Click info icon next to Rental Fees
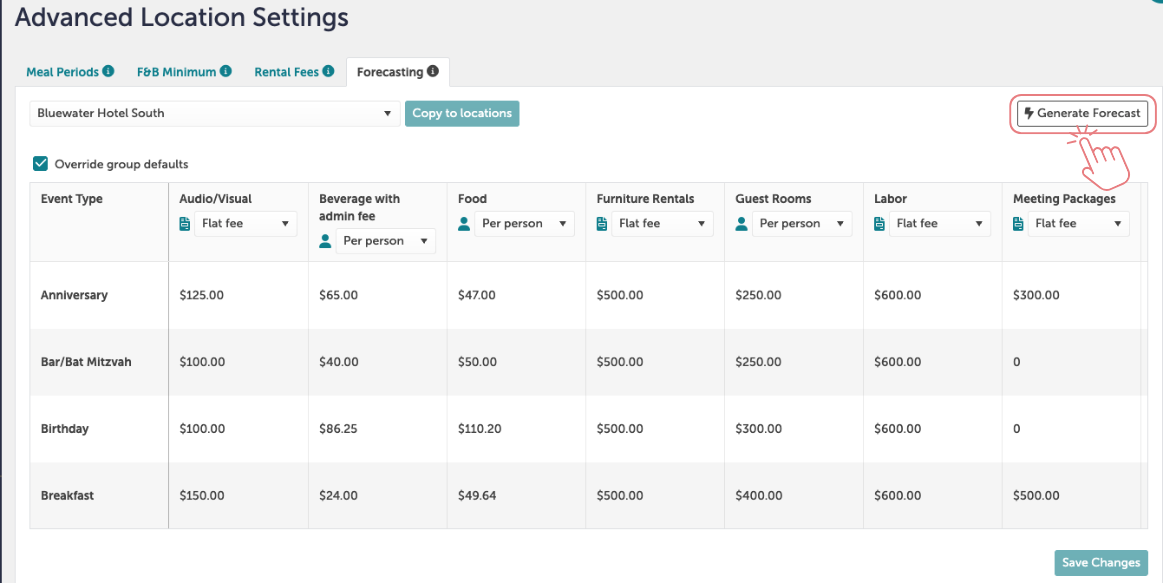 [x=328, y=71]
